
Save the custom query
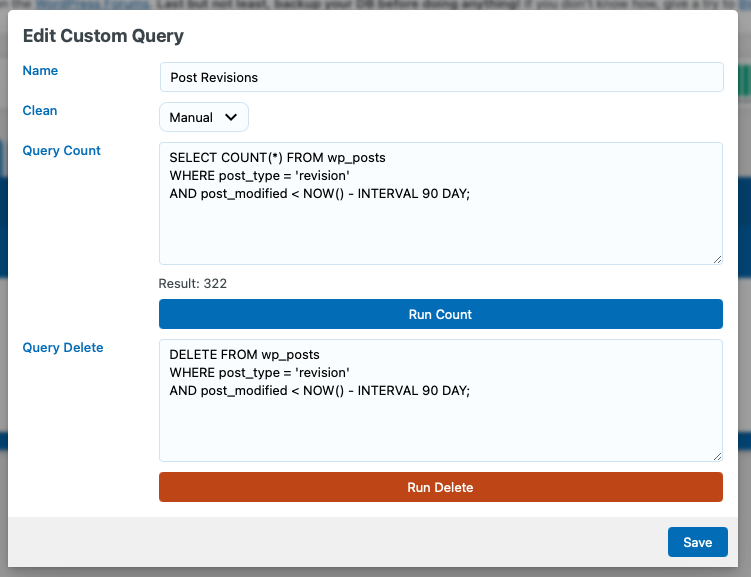point(697,542)
